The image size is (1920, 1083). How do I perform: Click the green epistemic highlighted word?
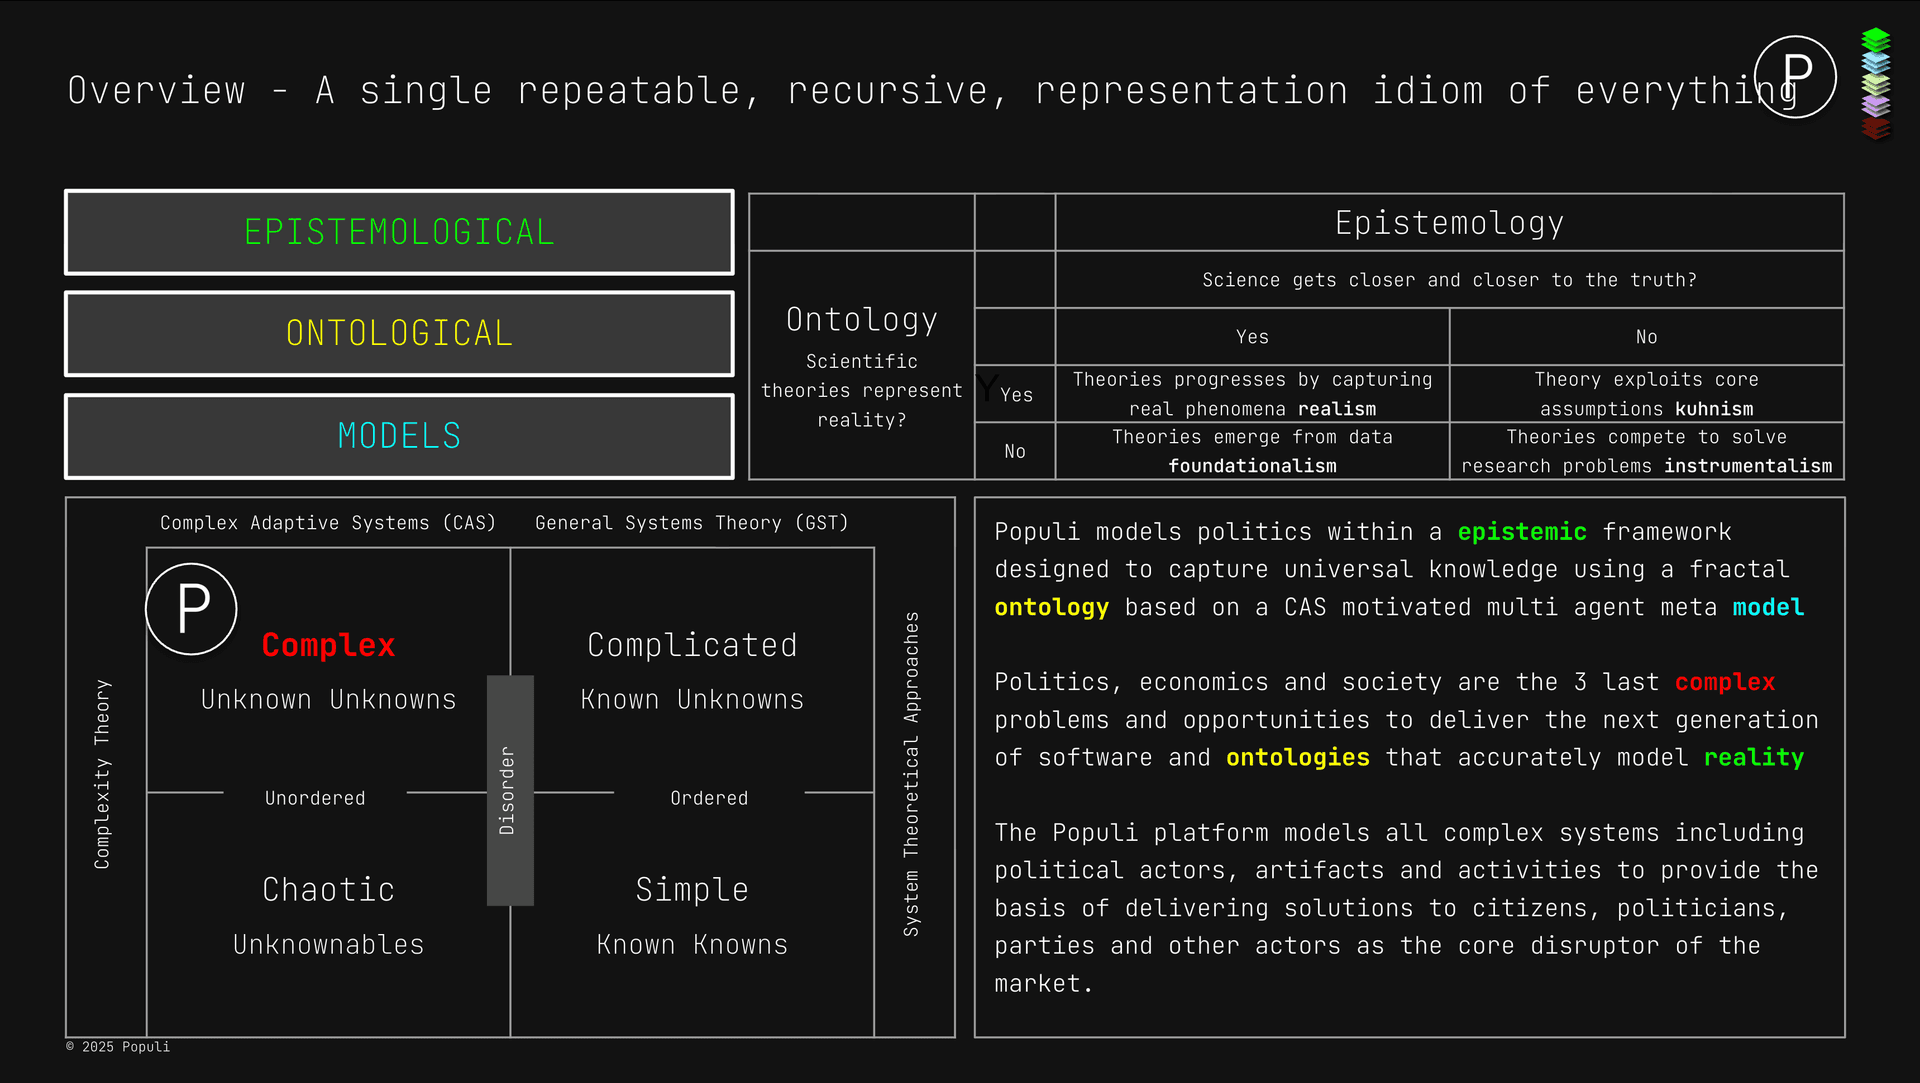point(1521,532)
